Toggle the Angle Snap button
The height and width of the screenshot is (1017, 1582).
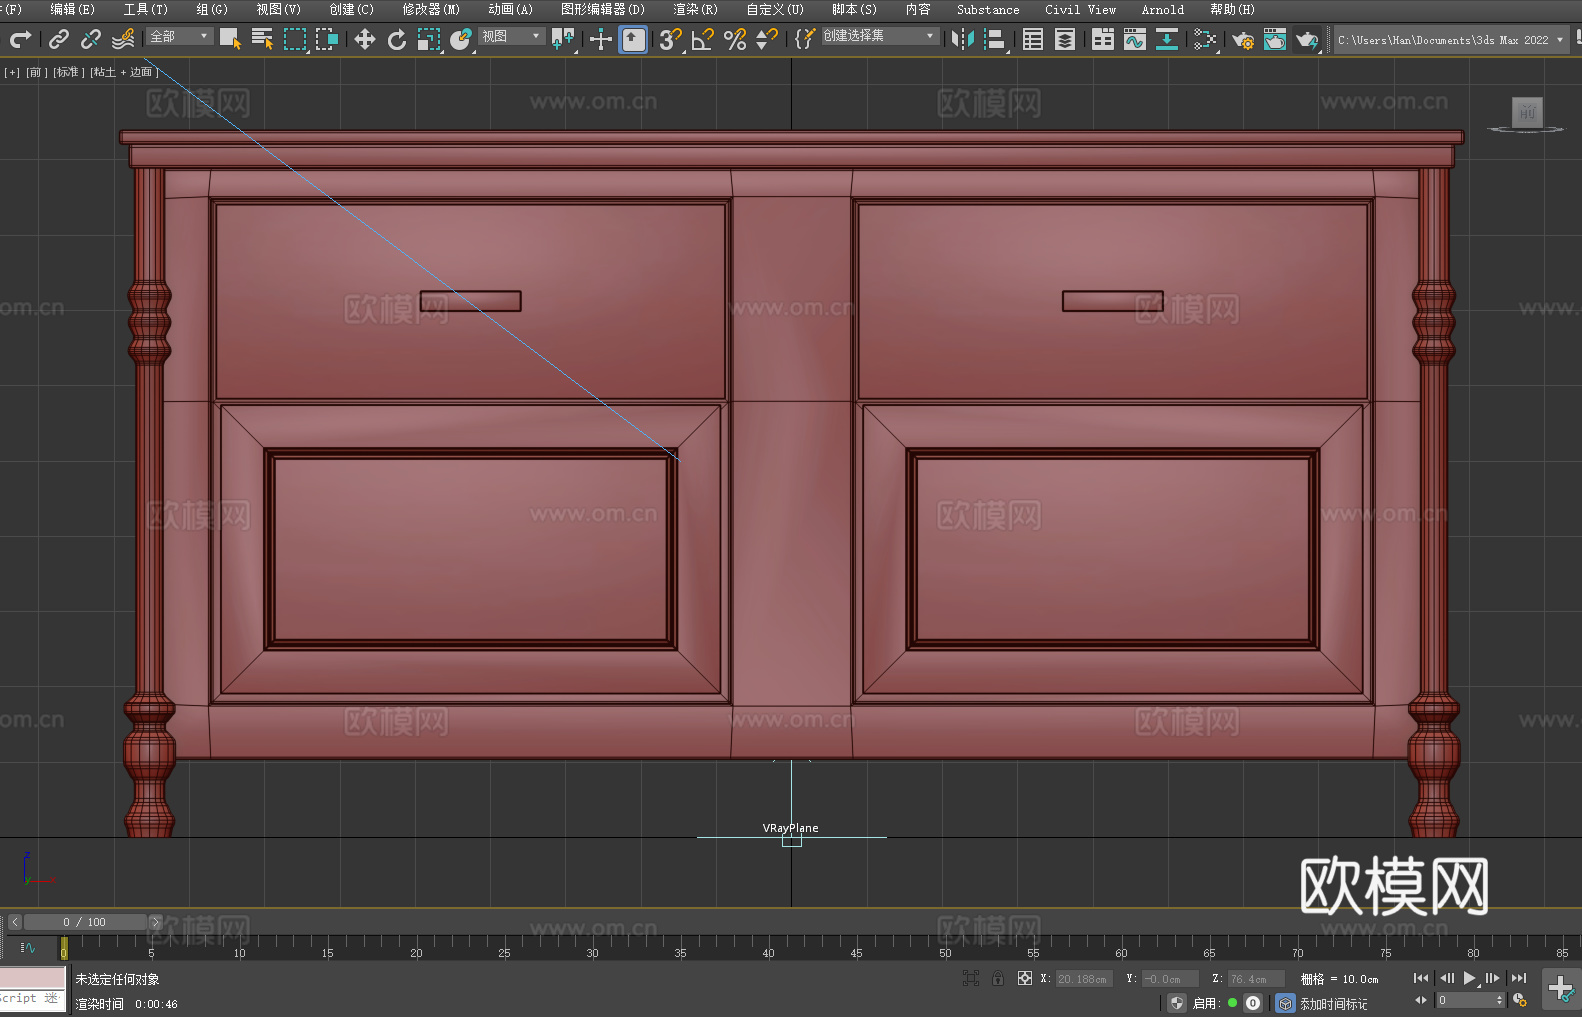tap(703, 39)
